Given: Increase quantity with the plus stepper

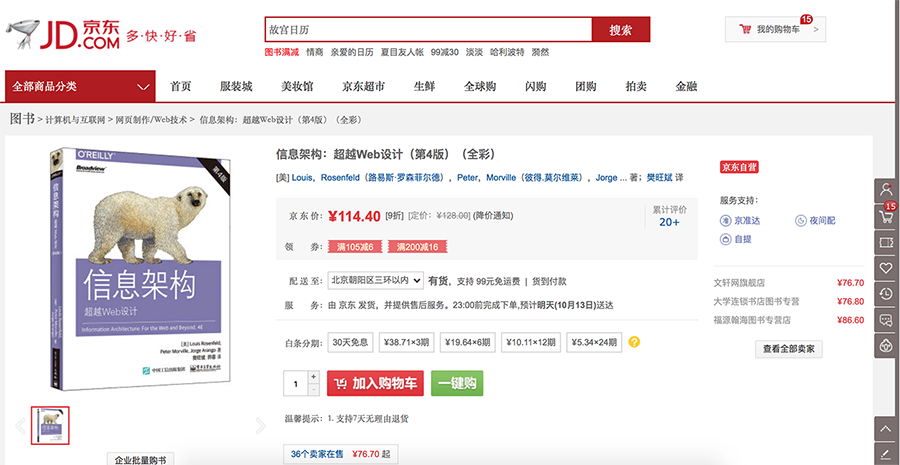Looking at the screenshot, I should tap(313, 376).
